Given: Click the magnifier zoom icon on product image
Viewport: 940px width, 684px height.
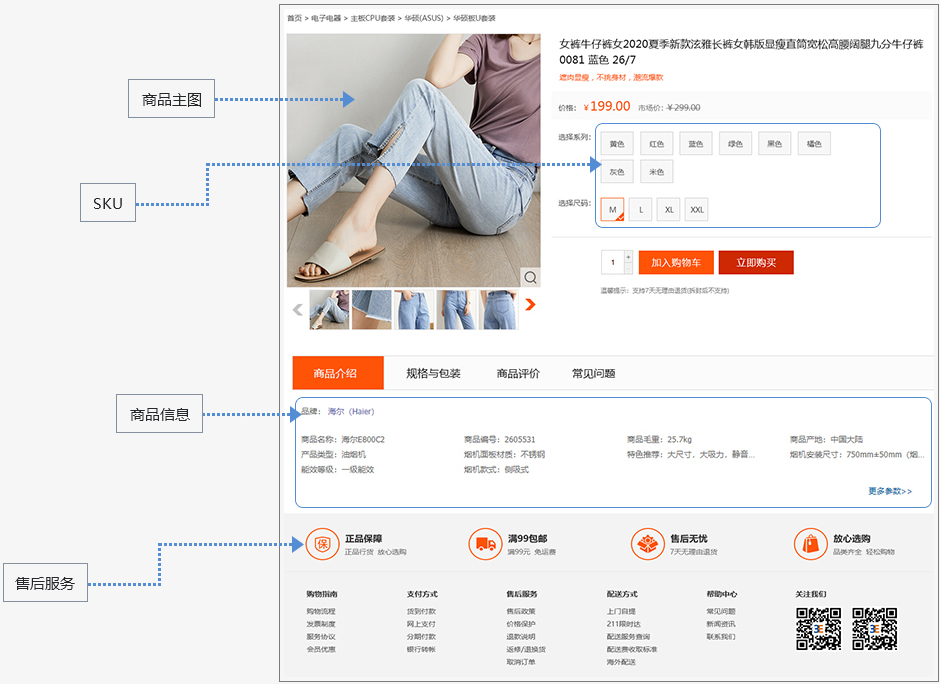Looking at the screenshot, I should point(530,277).
